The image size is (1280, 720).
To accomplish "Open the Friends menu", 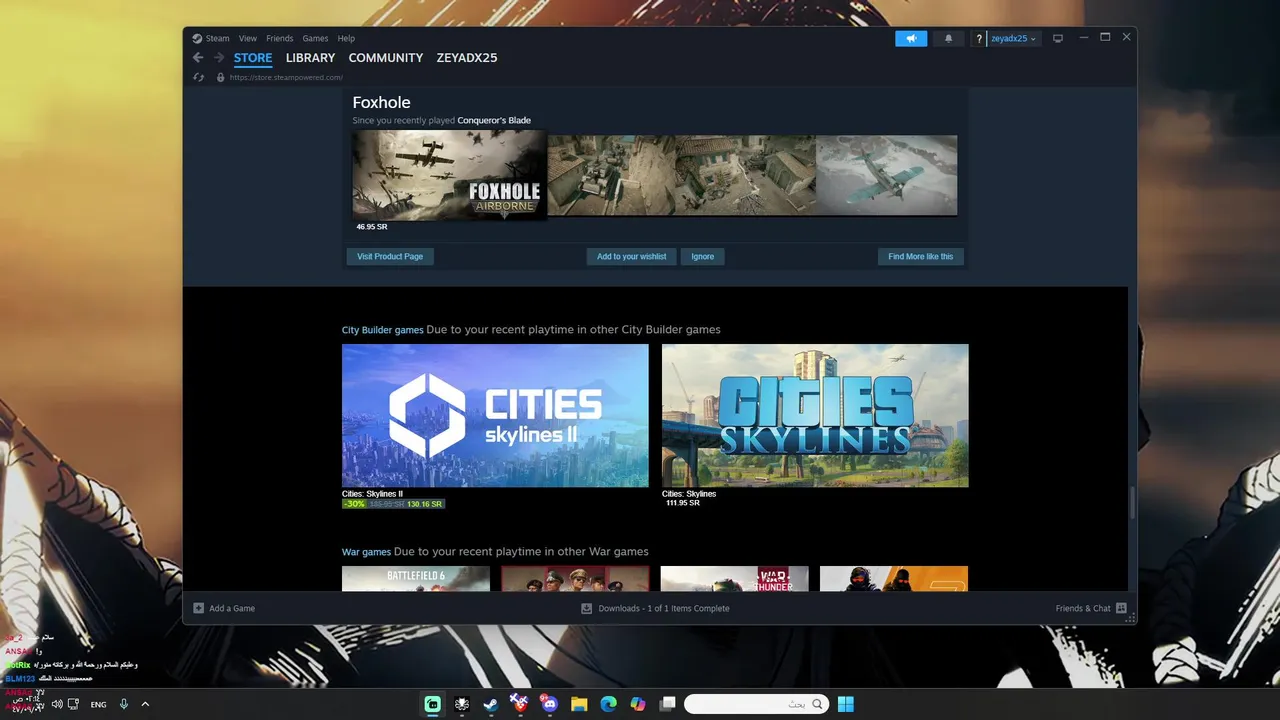I will [280, 38].
